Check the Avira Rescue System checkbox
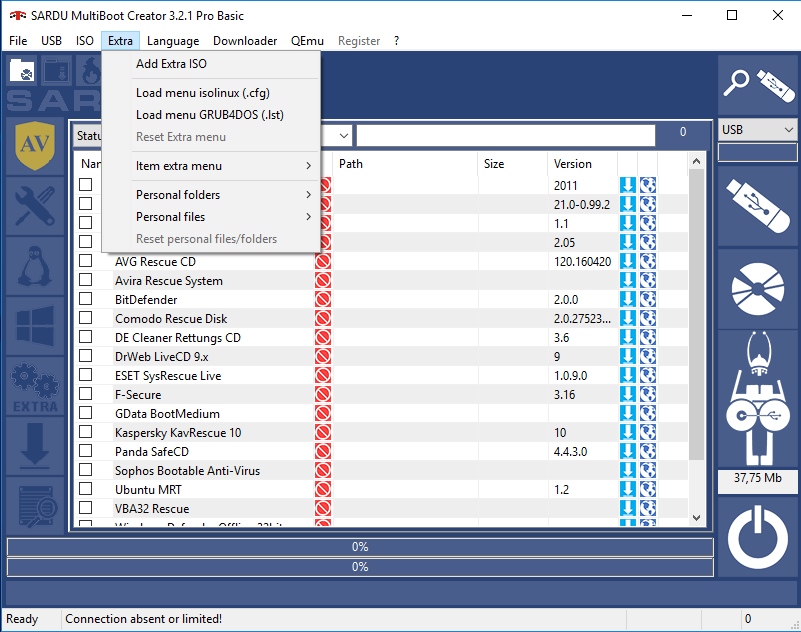 point(85,279)
